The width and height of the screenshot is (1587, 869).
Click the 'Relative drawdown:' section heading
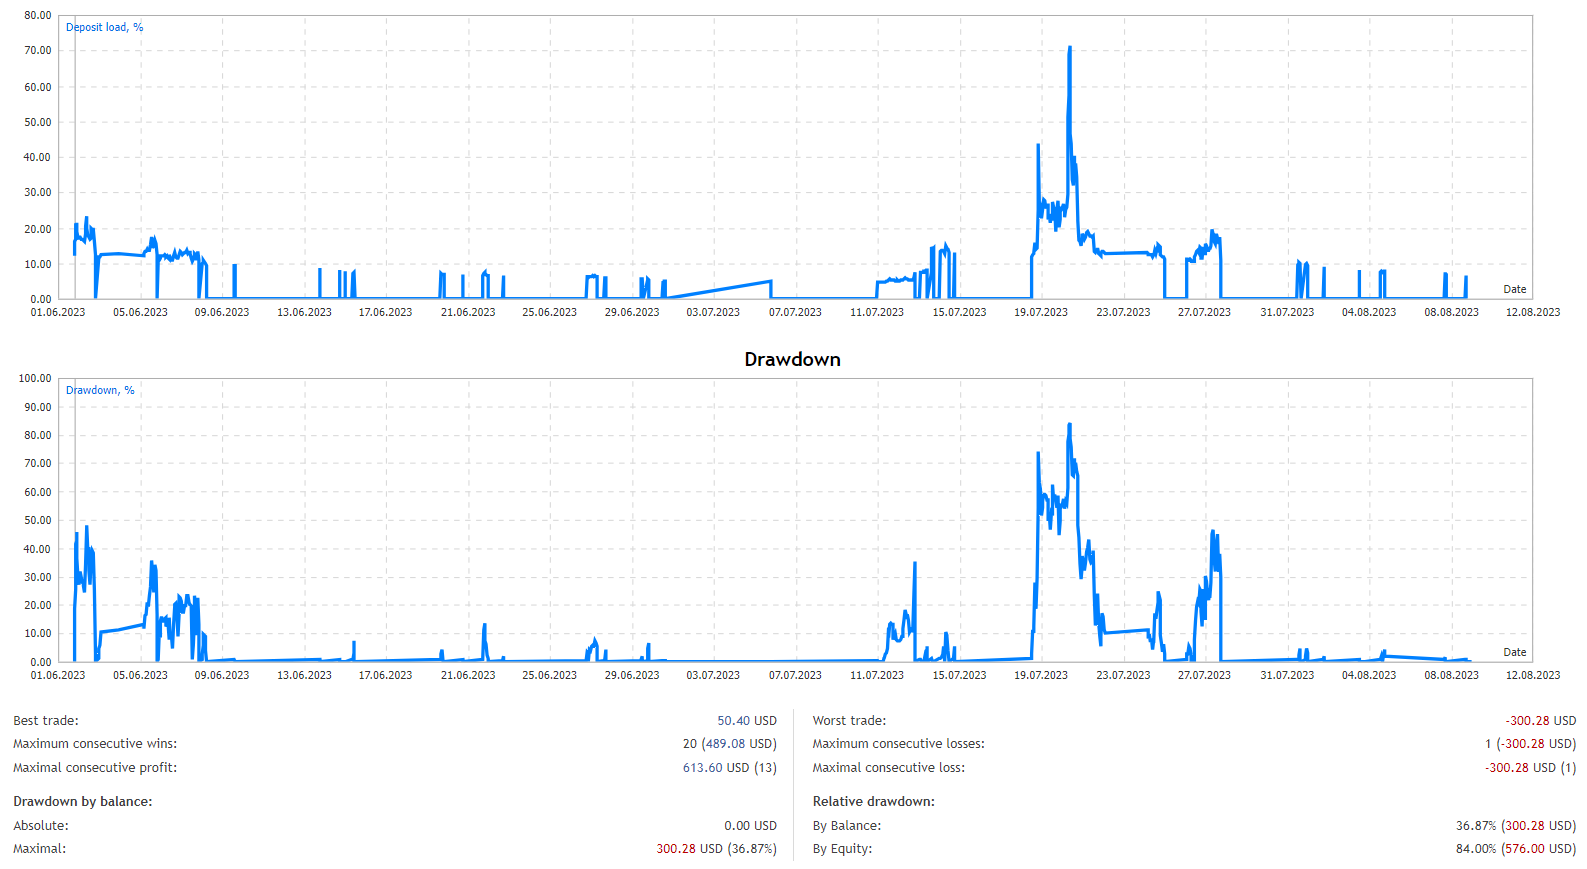[x=873, y=802]
